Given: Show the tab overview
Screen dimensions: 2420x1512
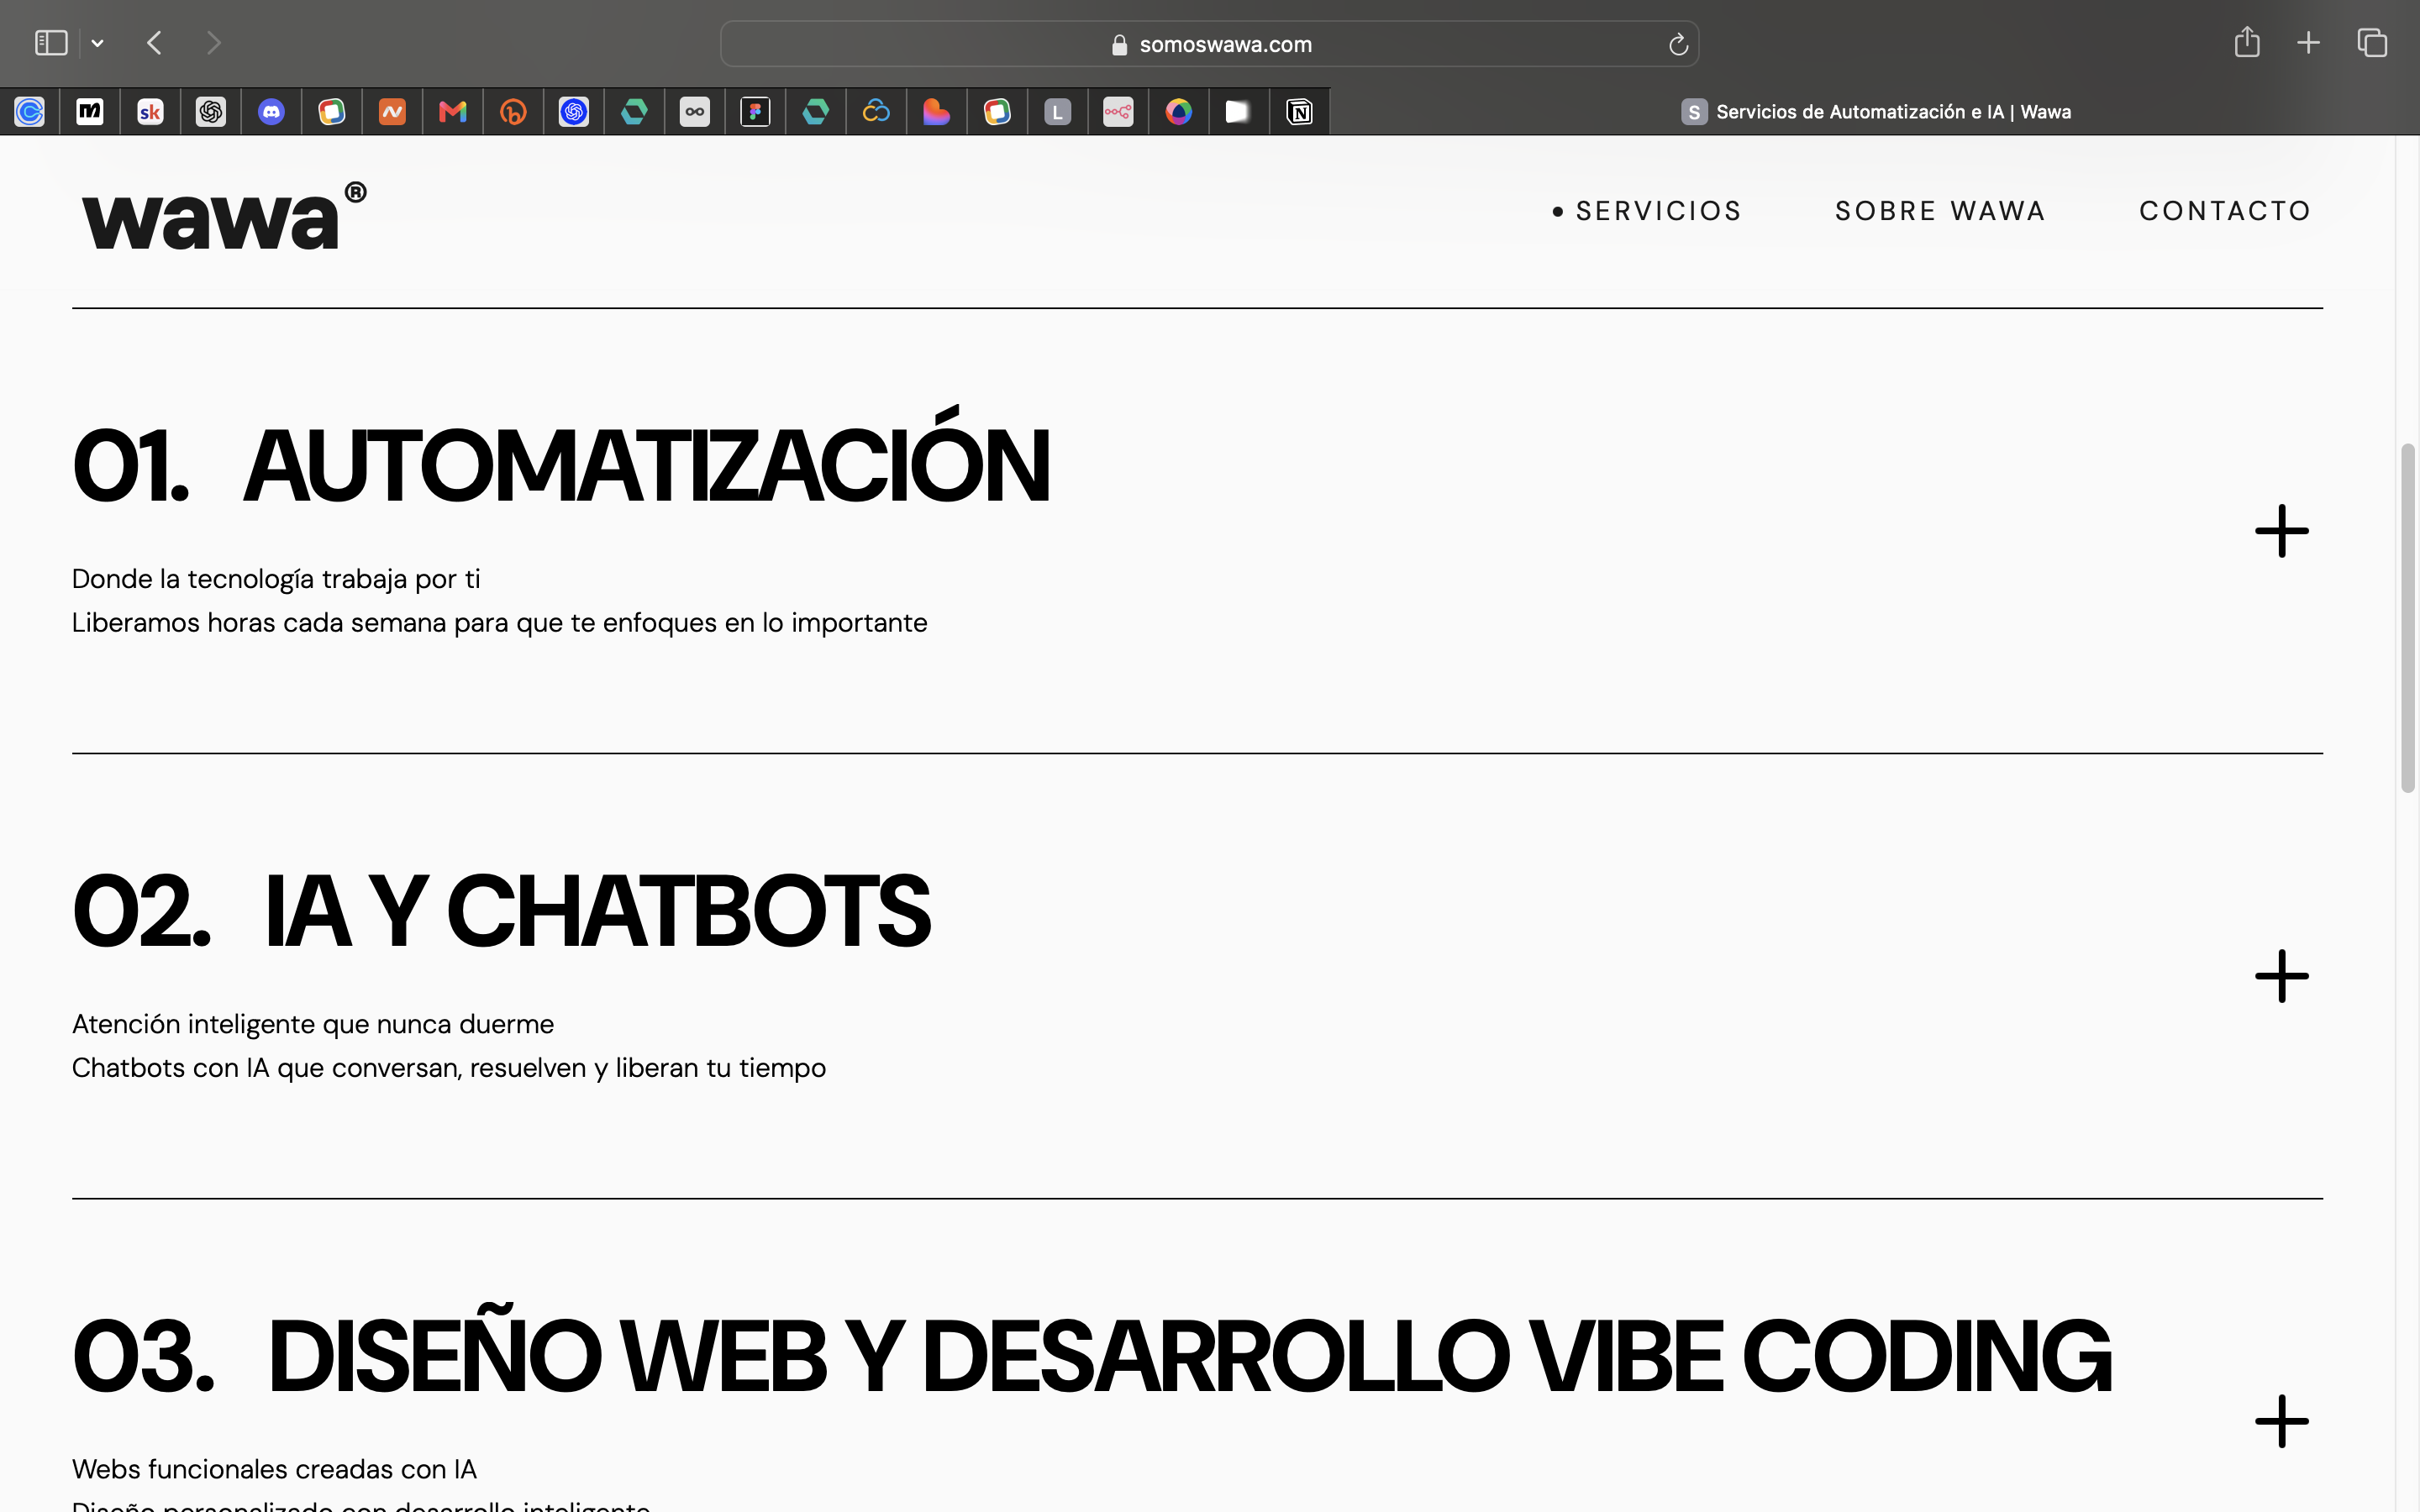Looking at the screenshot, I should point(2372,43).
